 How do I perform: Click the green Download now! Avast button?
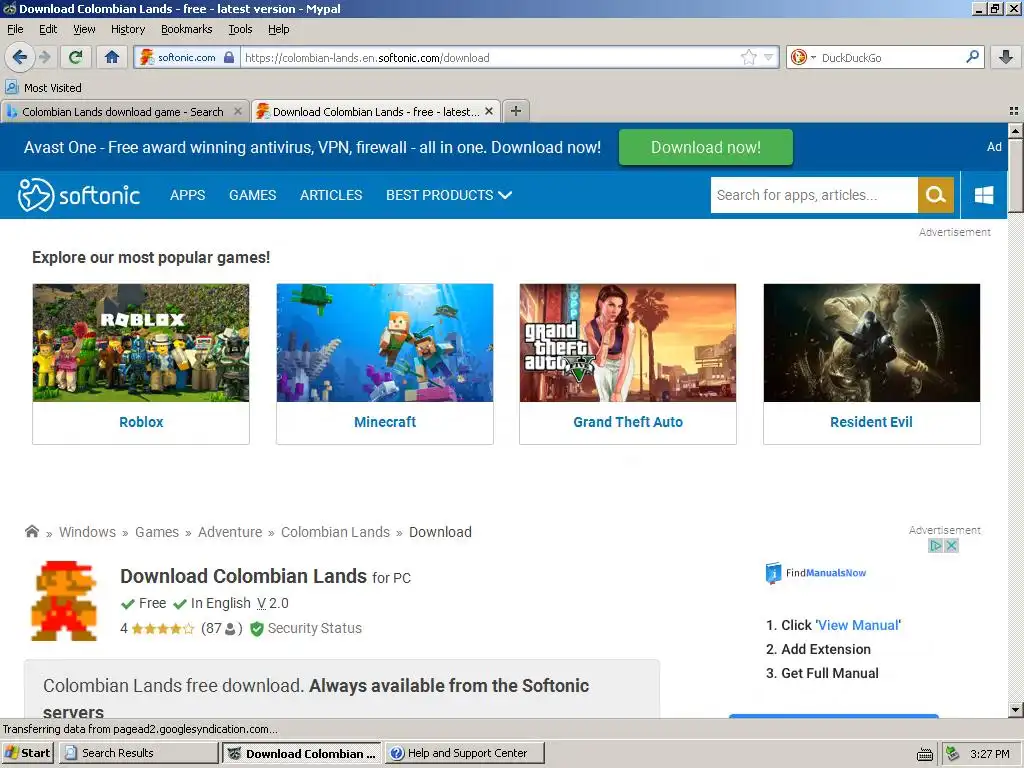coord(705,147)
